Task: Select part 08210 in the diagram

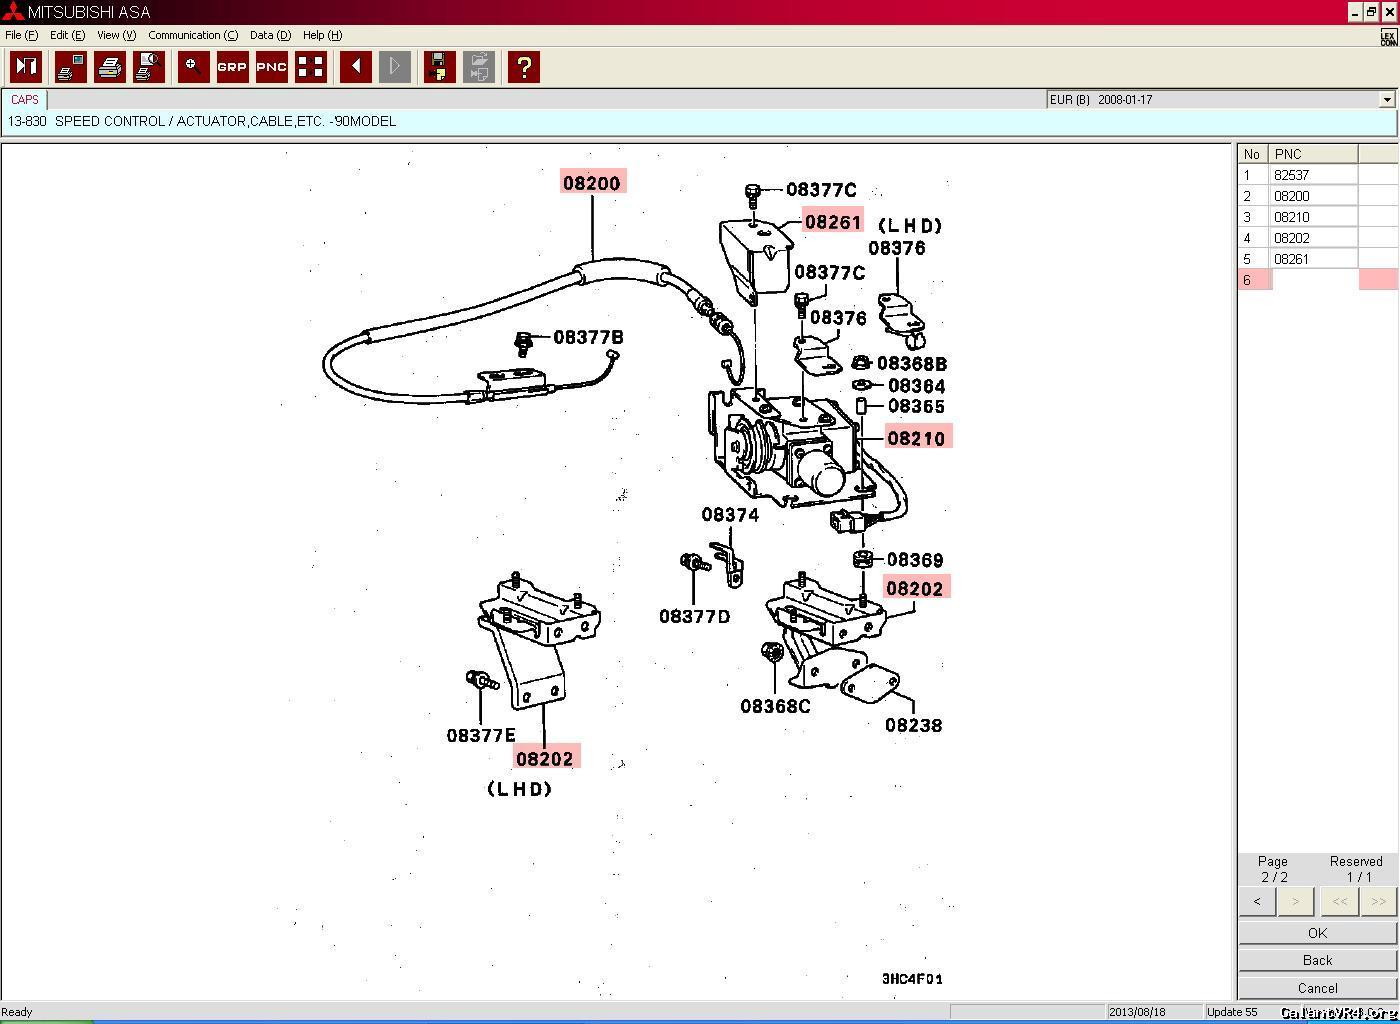Action: pos(916,438)
